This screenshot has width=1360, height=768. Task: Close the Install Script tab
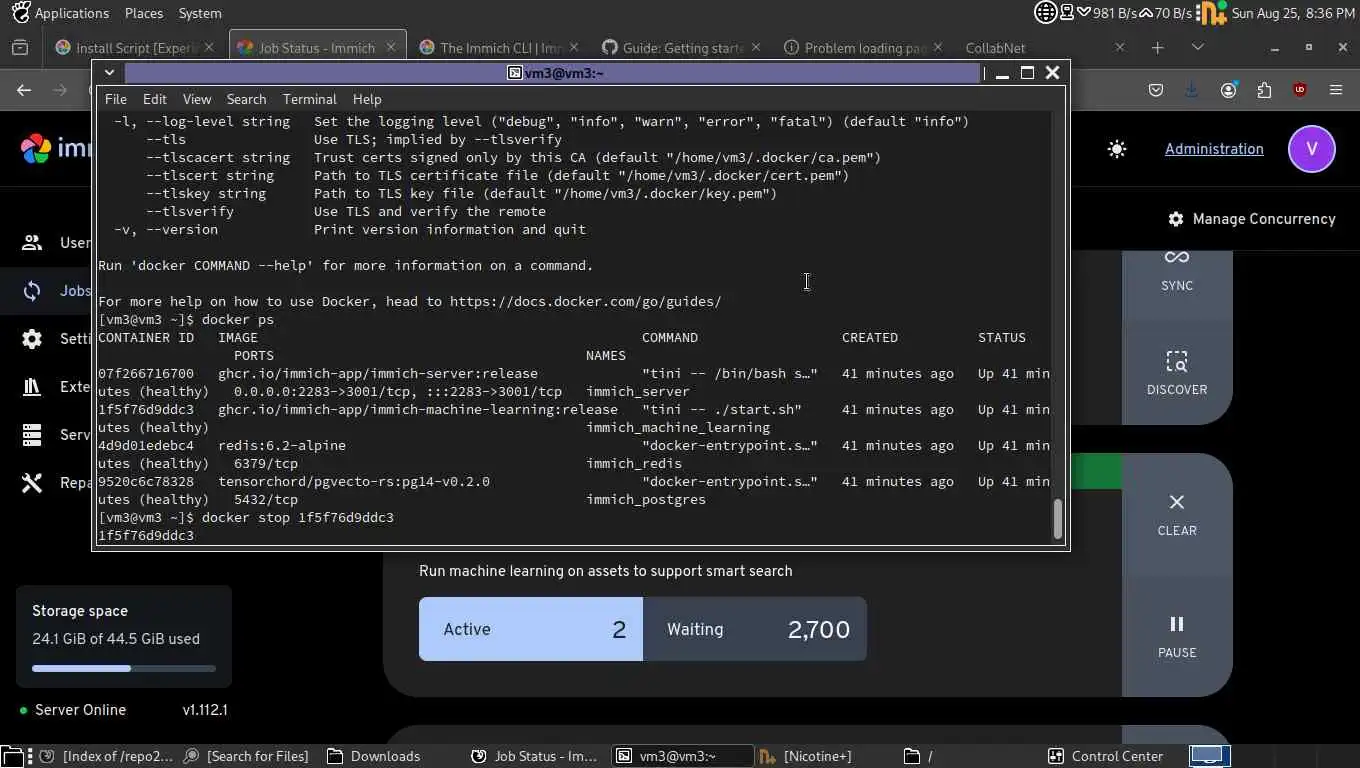pos(209,47)
